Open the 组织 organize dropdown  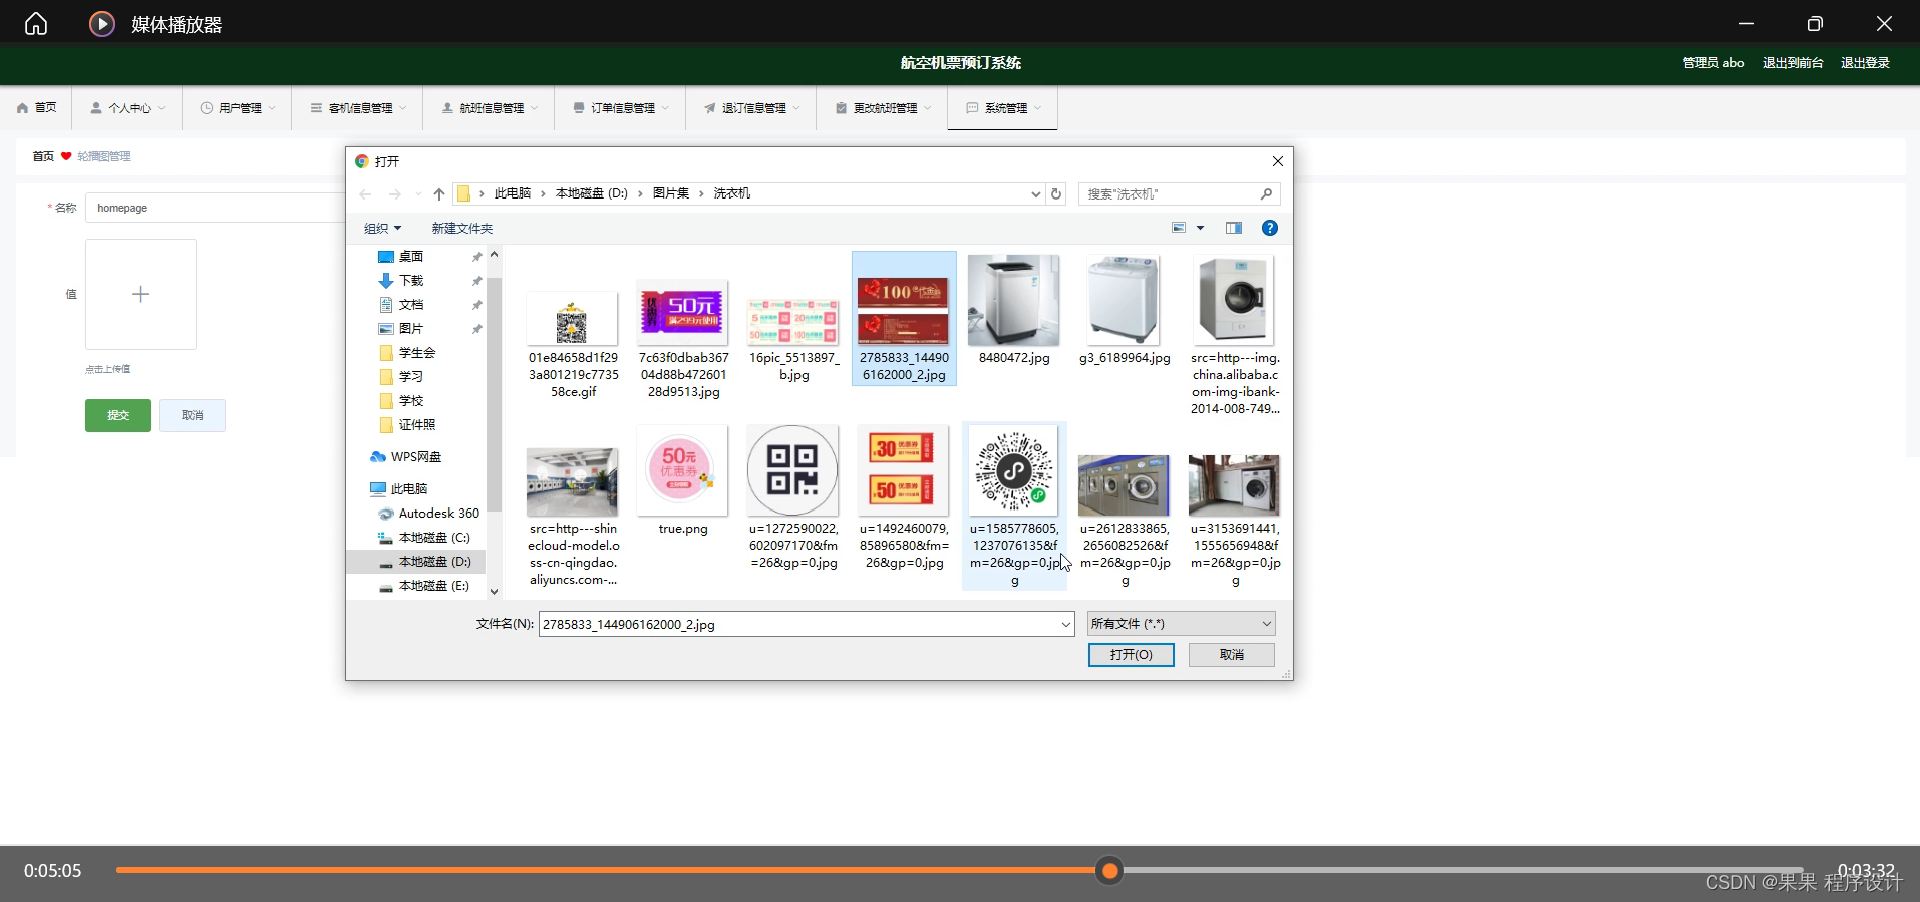tap(382, 229)
